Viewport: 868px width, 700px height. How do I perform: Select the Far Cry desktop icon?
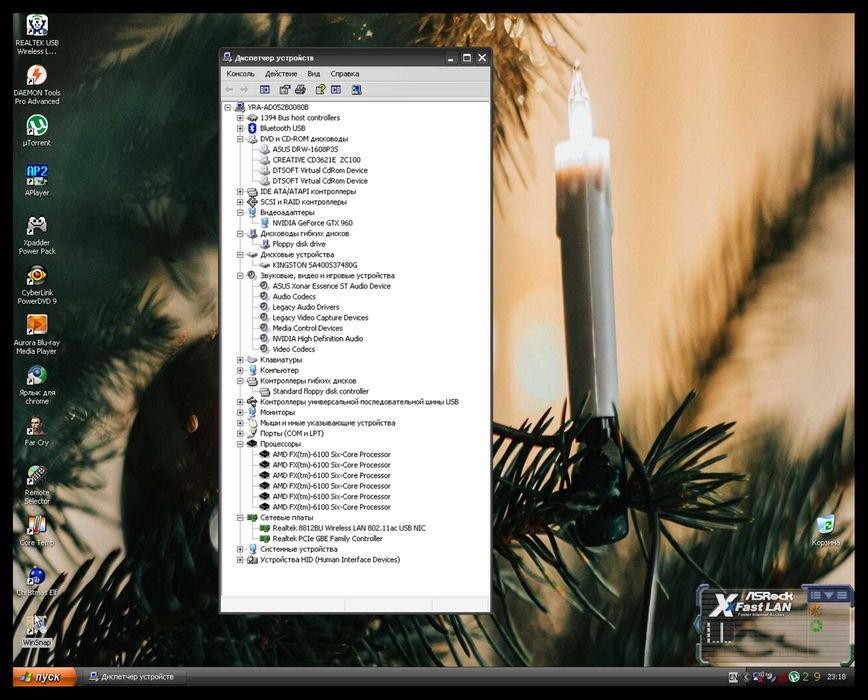click(37, 431)
